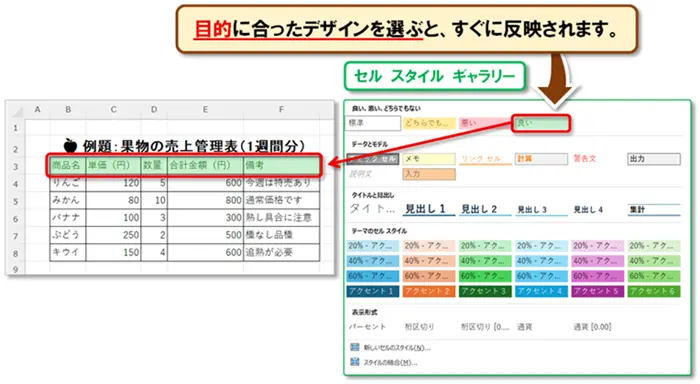
Task: Apply the 見出し 3 heading style
Action: click(x=541, y=209)
